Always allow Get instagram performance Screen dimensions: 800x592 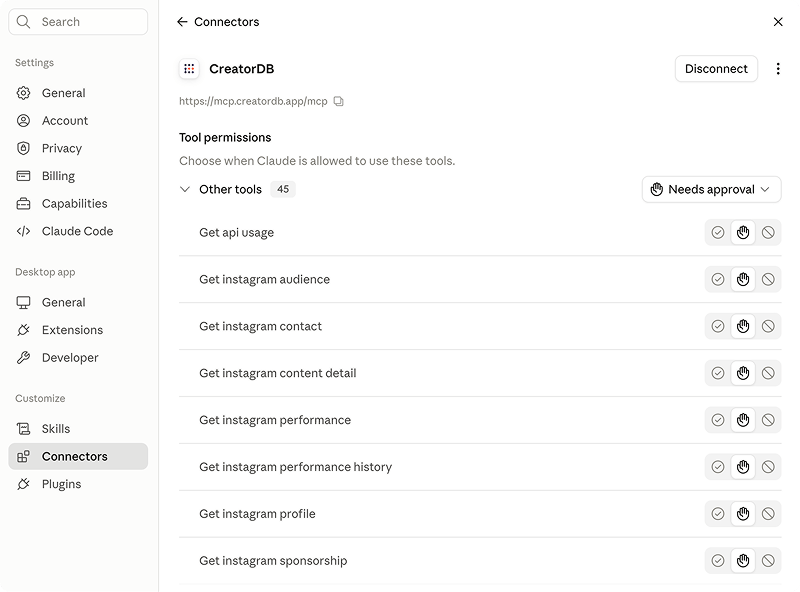coord(718,420)
